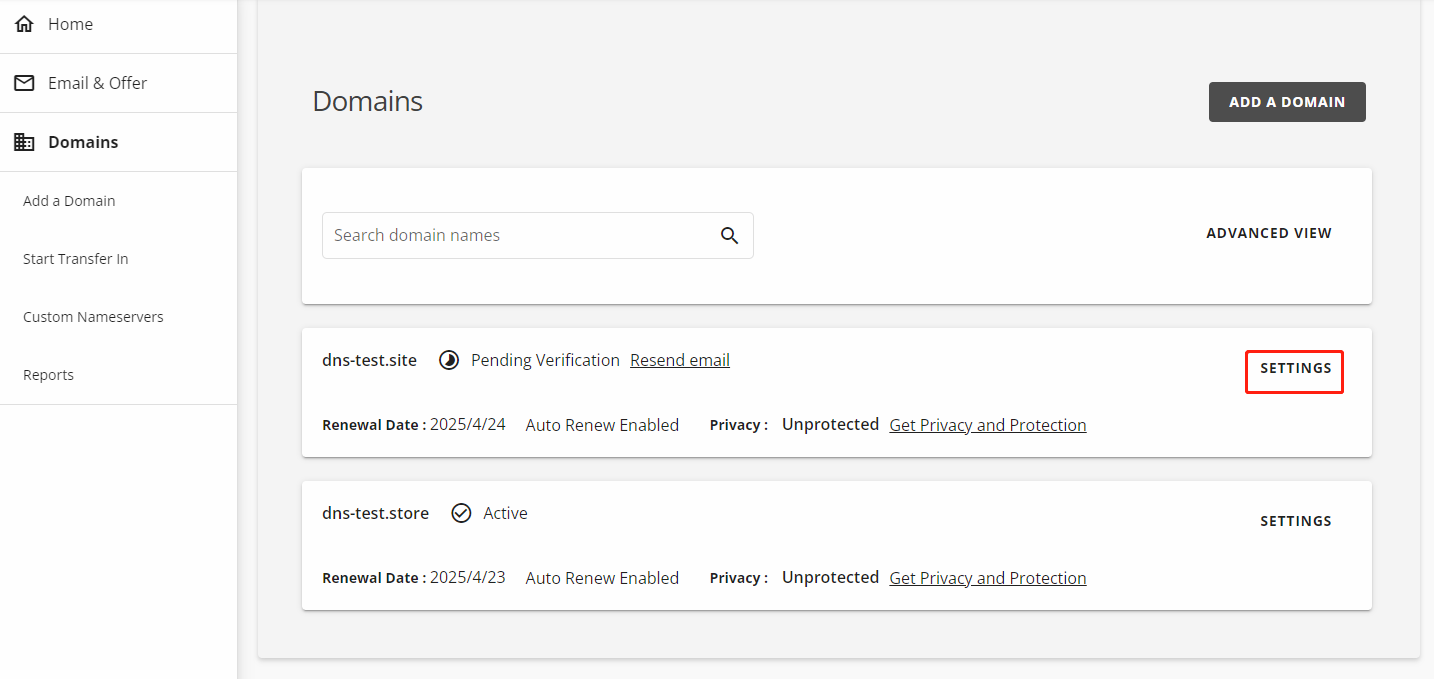The height and width of the screenshot is (679, 1434).
Task: Open SETTINGS for dns-test.site
Action: point(1295,369)
